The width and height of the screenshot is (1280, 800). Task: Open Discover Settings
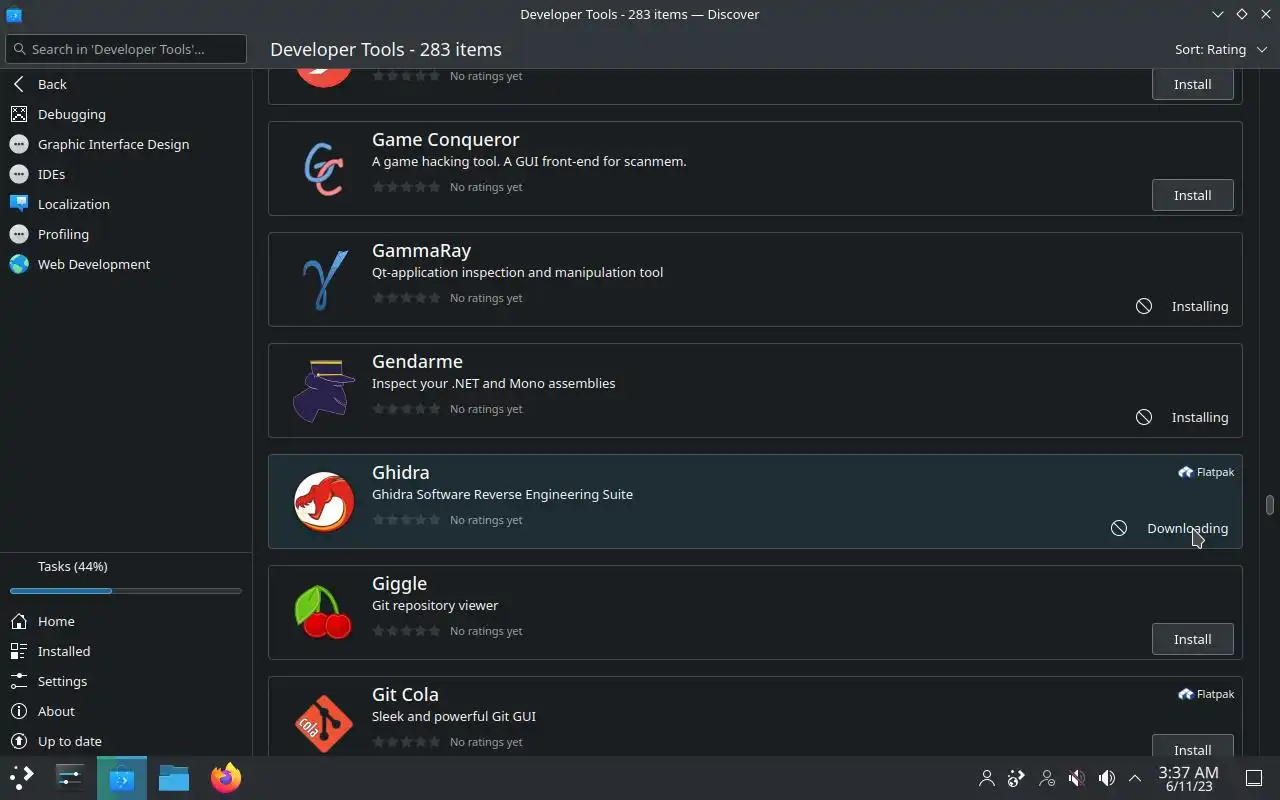click(126, 681)
